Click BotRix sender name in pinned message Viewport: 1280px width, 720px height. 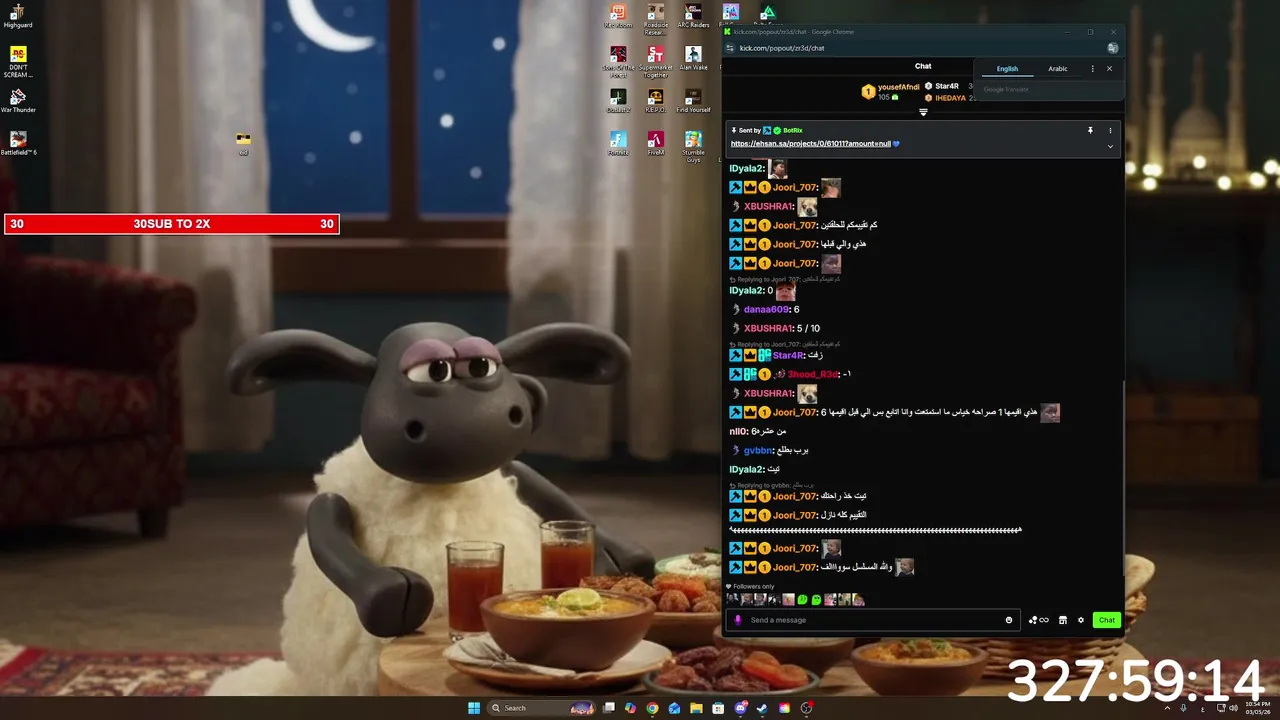coord(793,130)
